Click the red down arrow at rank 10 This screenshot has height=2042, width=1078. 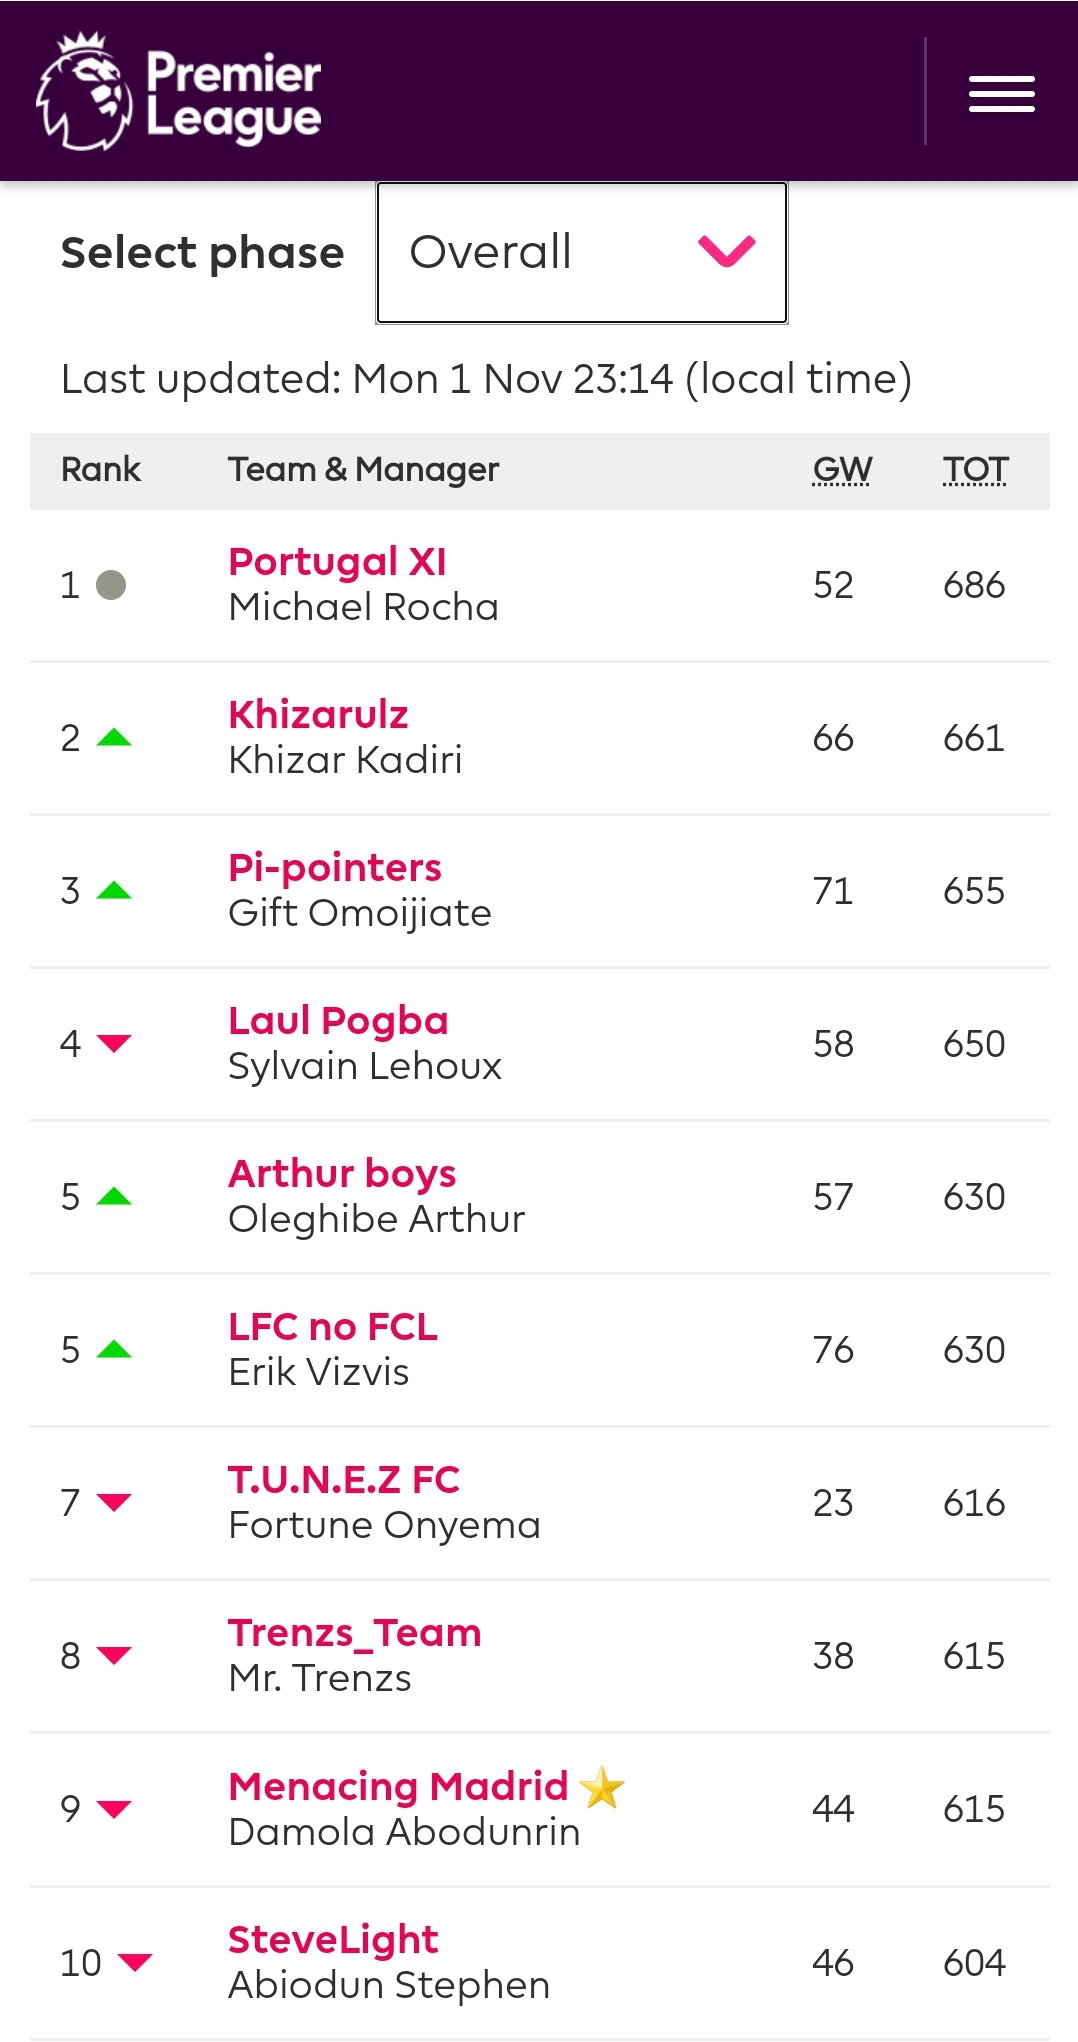point(135,1962)
